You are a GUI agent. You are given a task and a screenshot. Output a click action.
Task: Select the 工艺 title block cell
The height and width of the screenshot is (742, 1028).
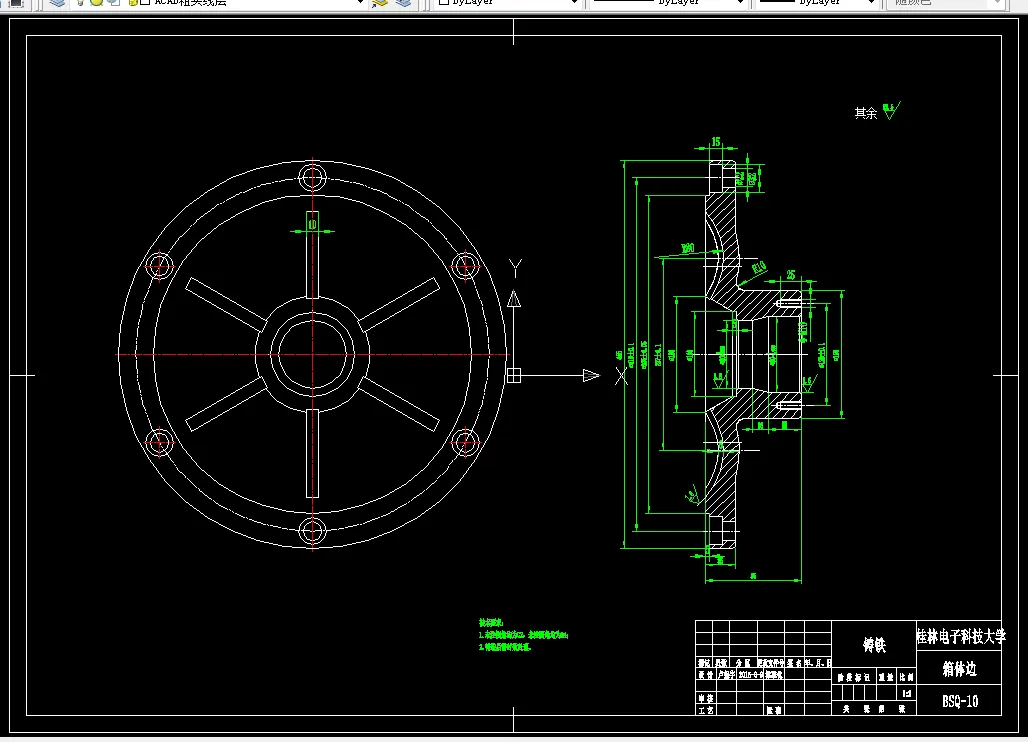coord(705,710)
